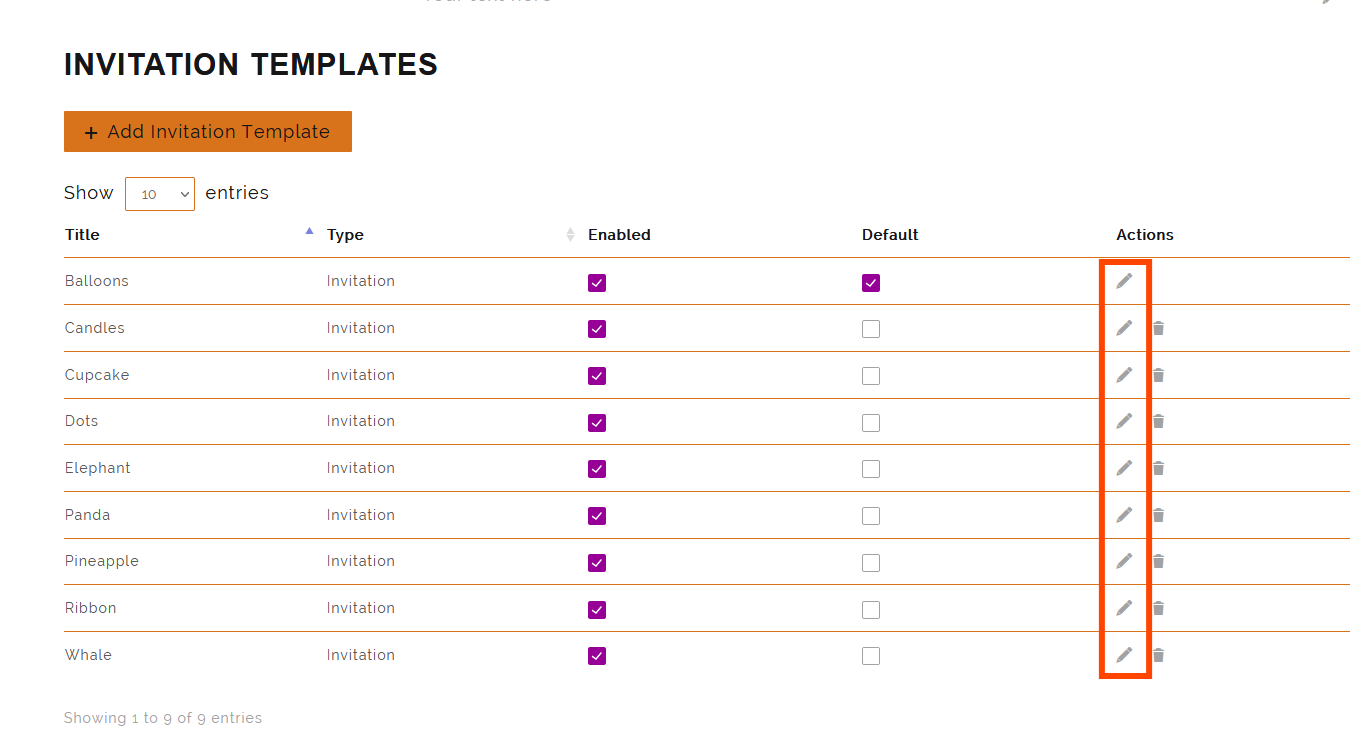Edit the Cupcake template with pencil icon
Viewport: 1370px width, 747px height.
[1125, 375]
